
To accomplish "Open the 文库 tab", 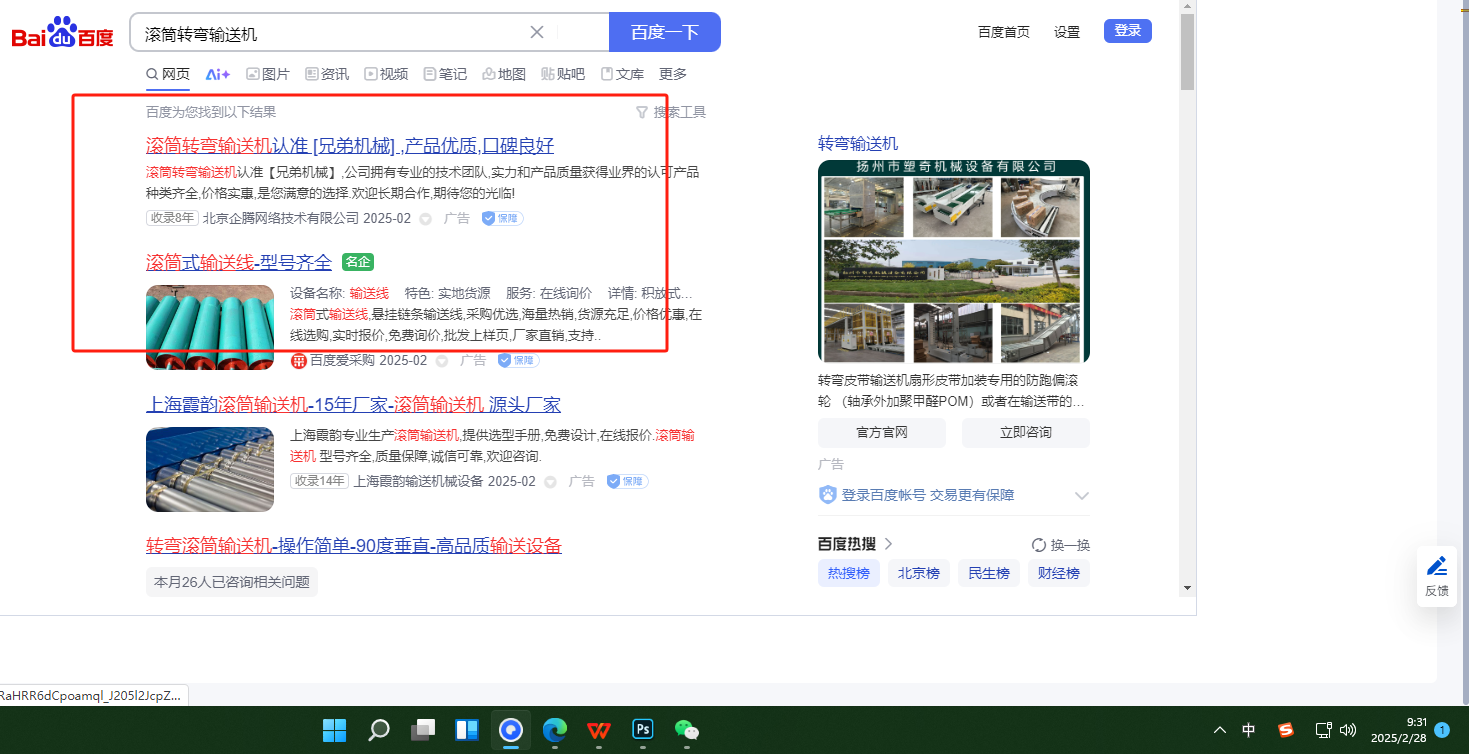I will click(622, 74).
